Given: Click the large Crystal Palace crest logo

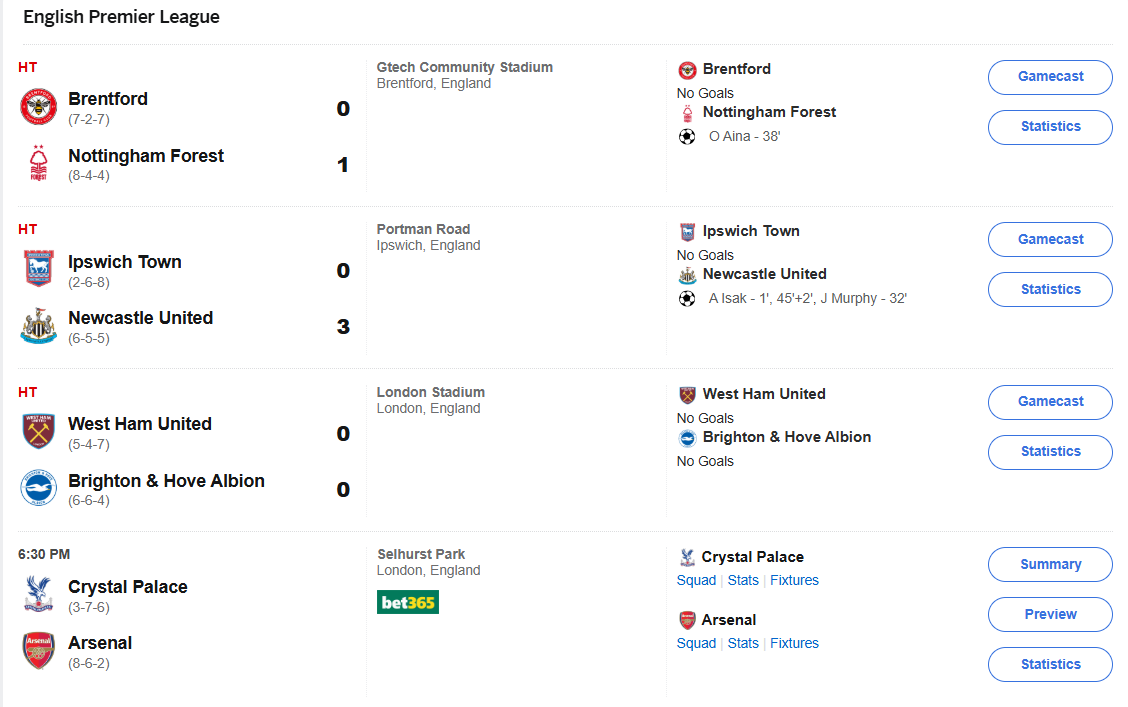Looking at the screenshot, I should coord(39,594).
